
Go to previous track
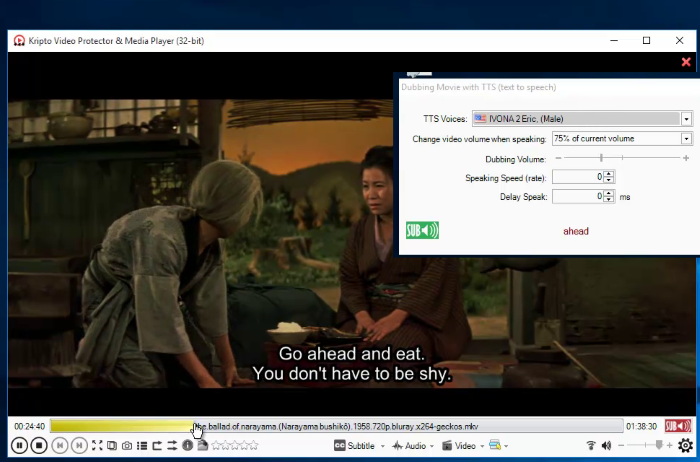60,445
